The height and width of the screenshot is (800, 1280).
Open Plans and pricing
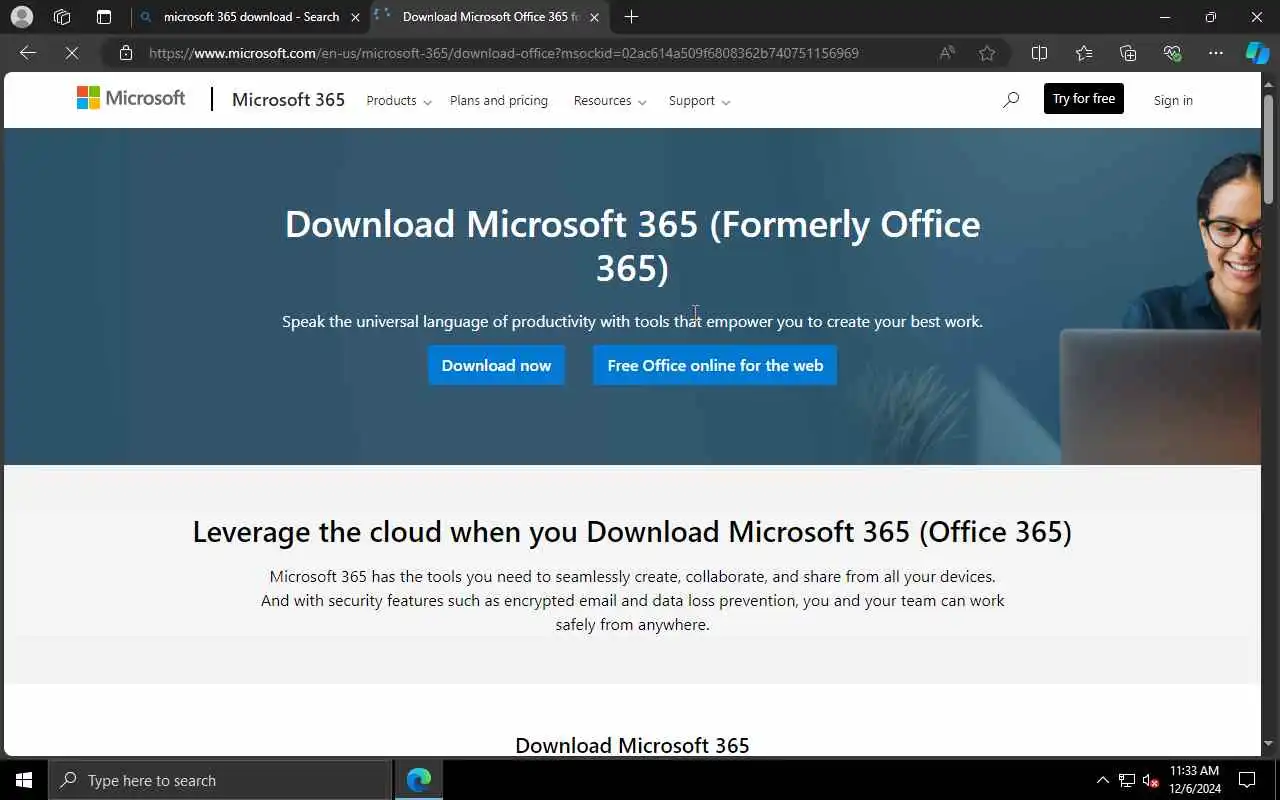tap(499, 101)
